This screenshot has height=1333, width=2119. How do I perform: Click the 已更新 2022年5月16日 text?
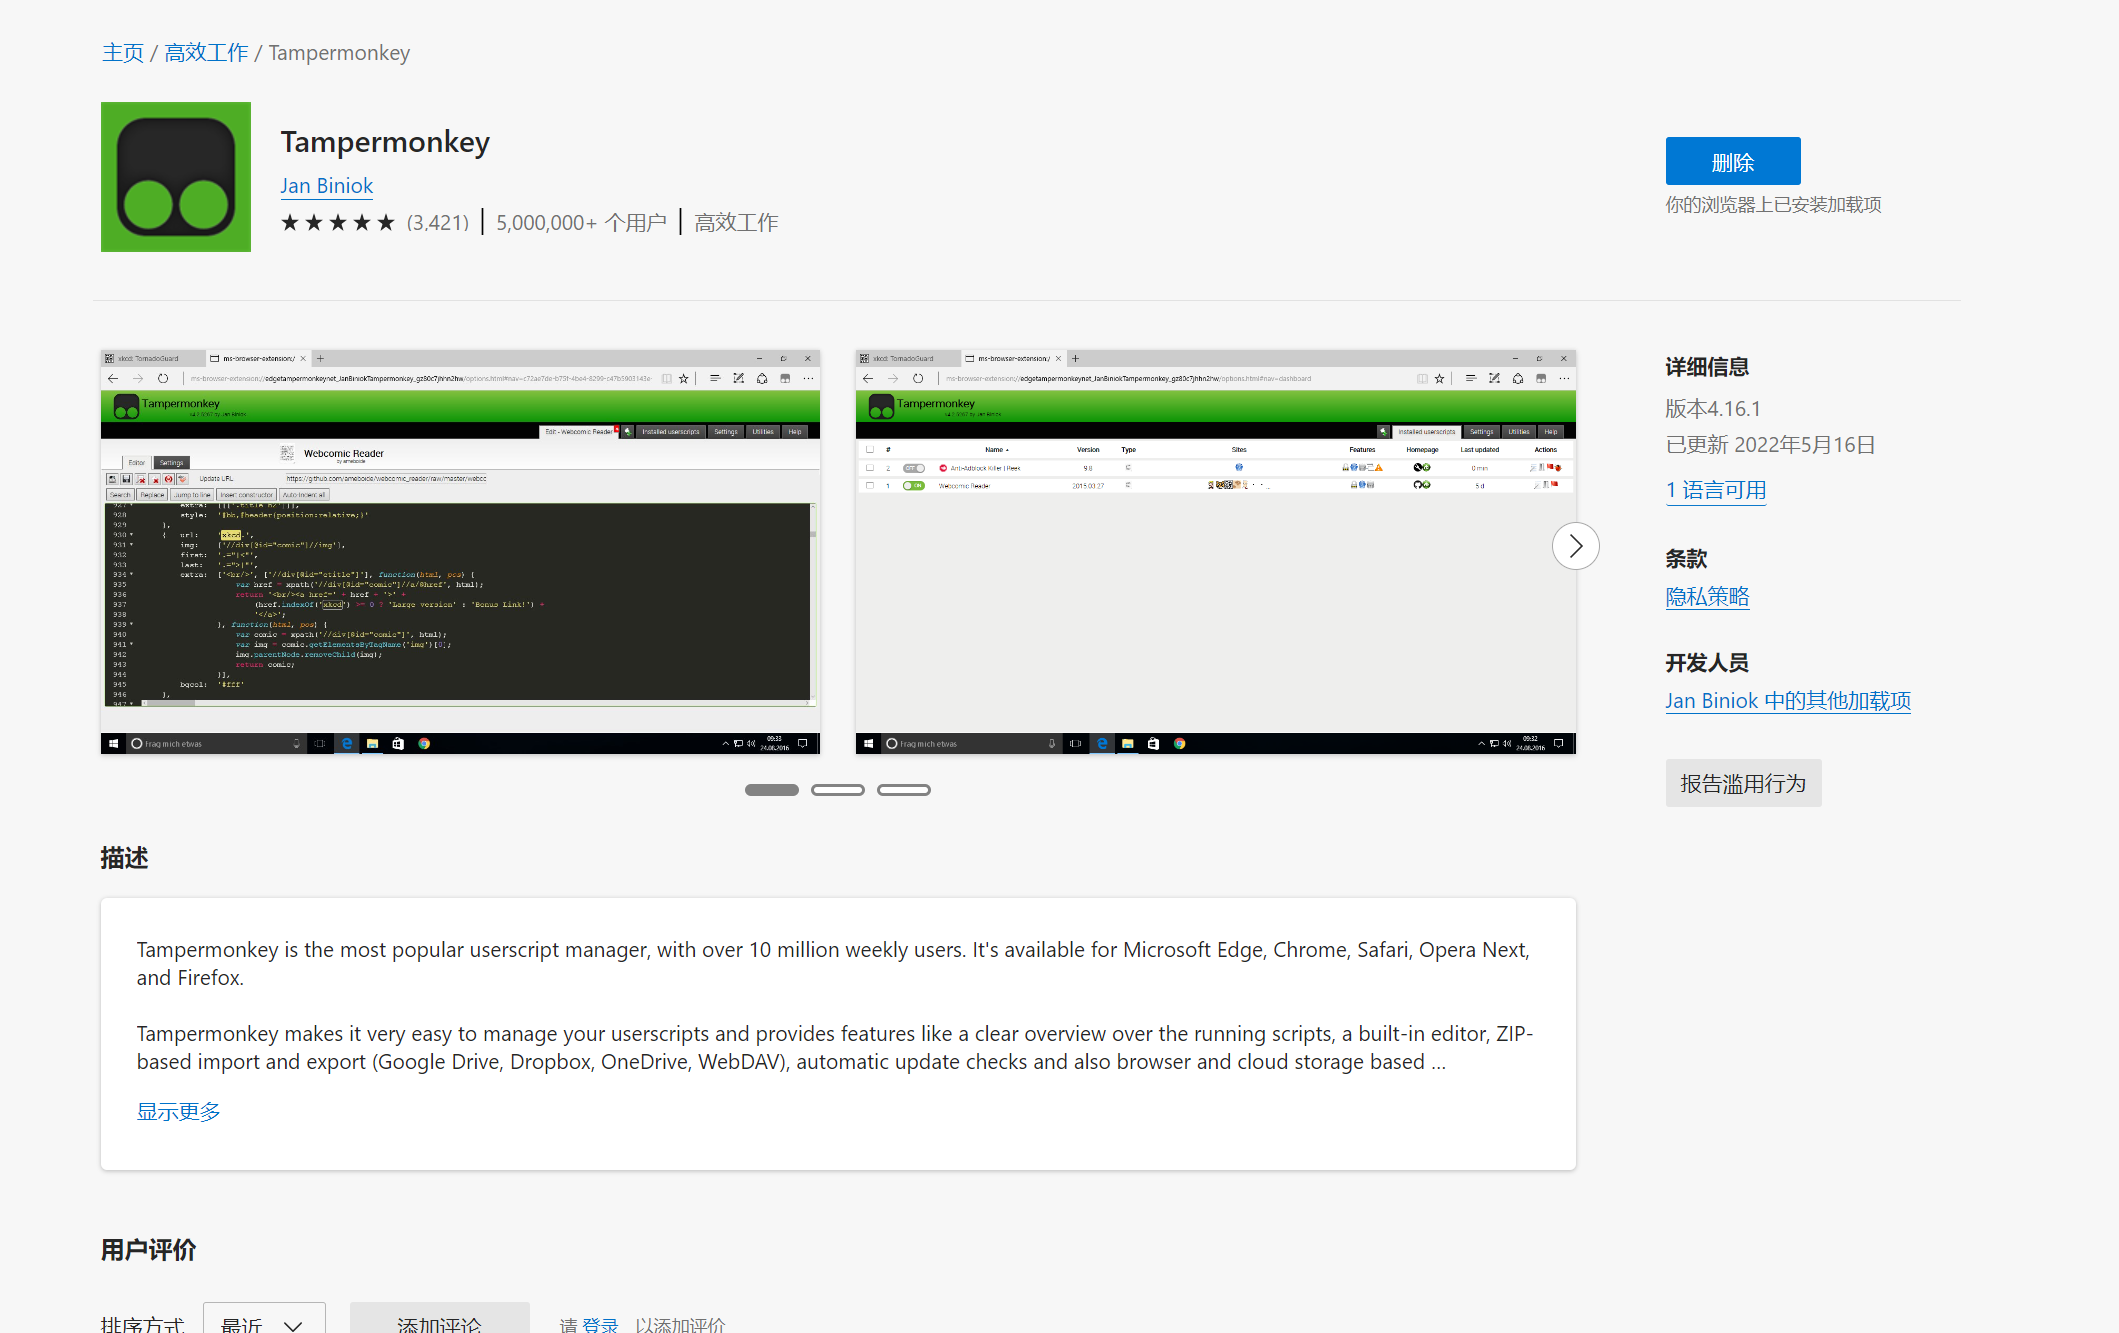point(1771,445)
